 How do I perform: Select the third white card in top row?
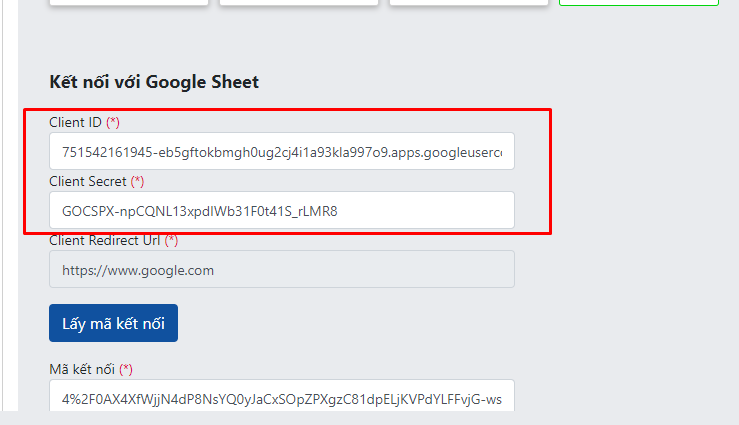coord(468,3)
